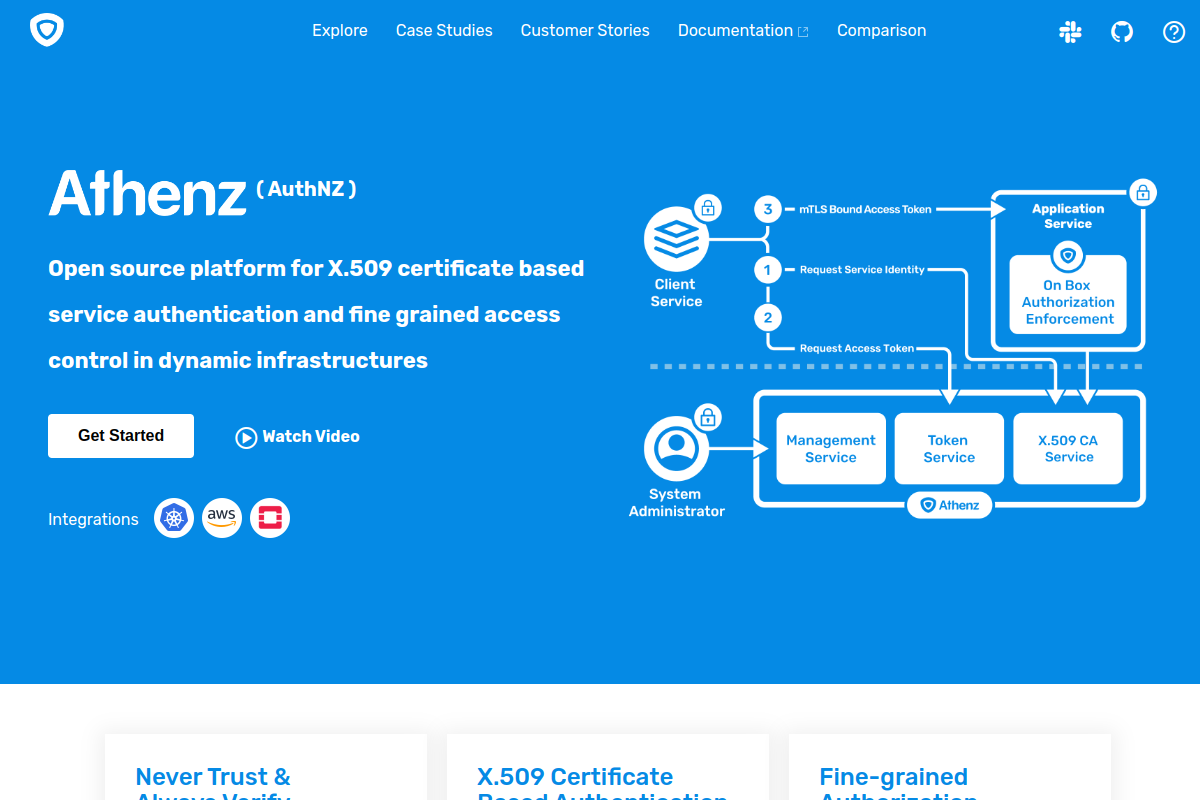Click the Athenz main heading
Viewport: 1200px width, 800px height.
pos(148,193)
